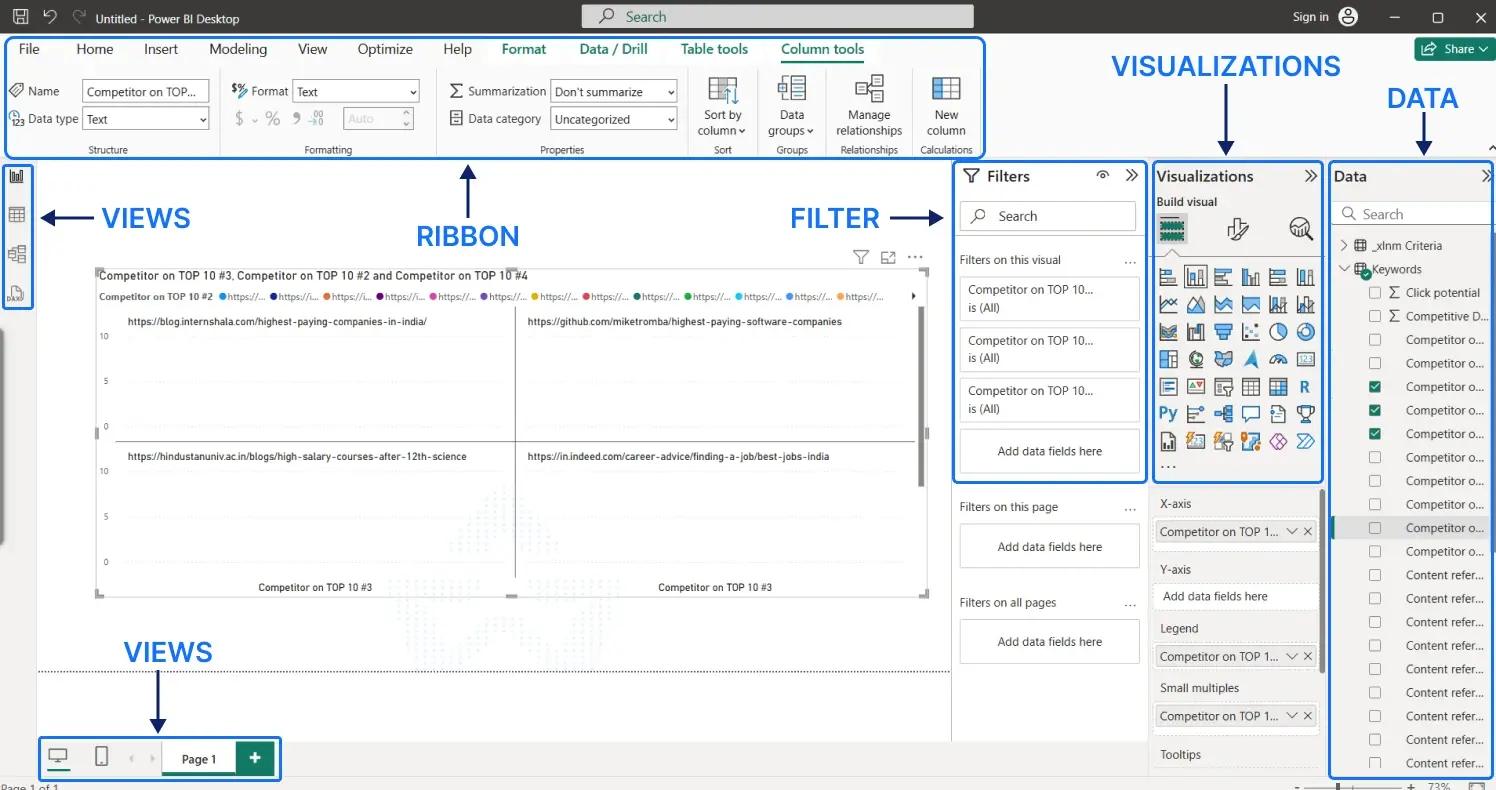This screenshot has height=790, width=1496.
Task: Uncheck a selected Competitor on TOP field
Action: tap(1375, 386)
